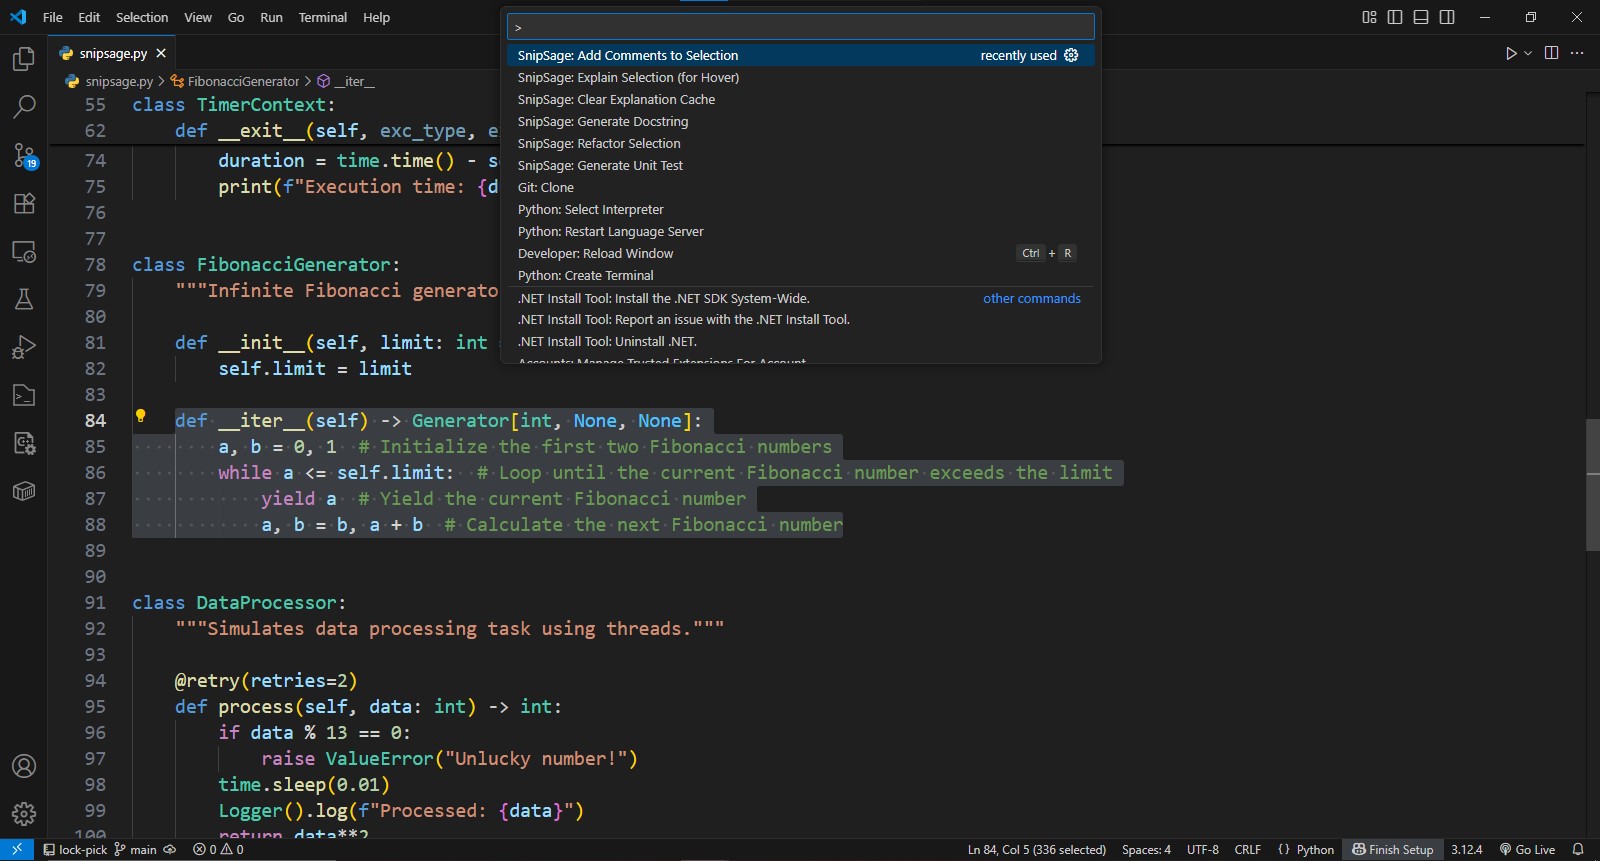Click the lightbulb code action icon

[141, 416]
